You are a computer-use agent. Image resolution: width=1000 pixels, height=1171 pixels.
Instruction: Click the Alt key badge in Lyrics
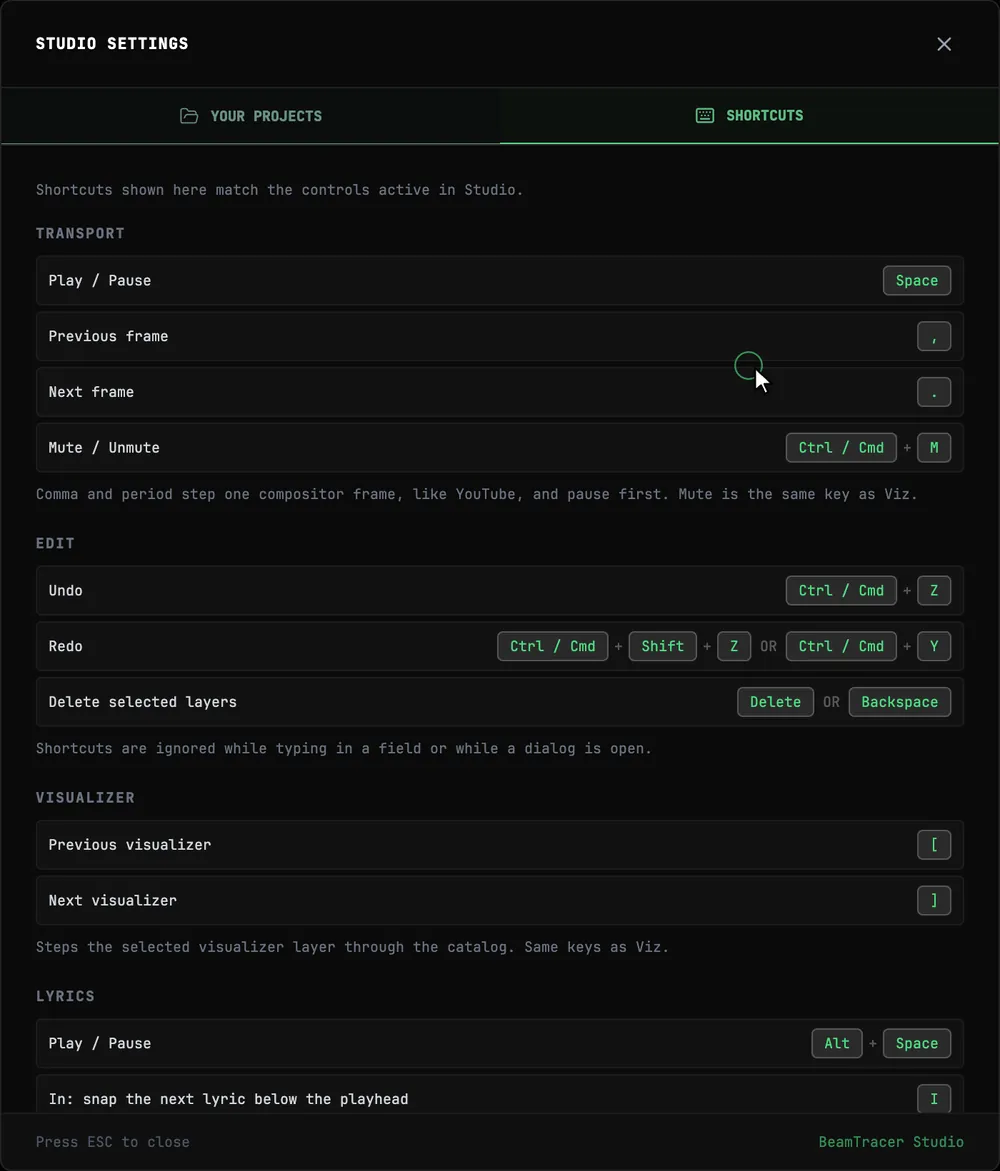point(836,1043)
